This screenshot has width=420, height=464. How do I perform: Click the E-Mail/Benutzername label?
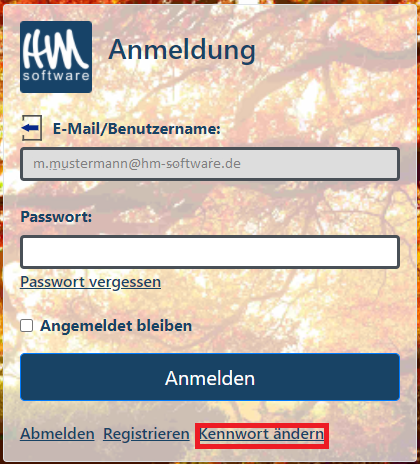137,129
